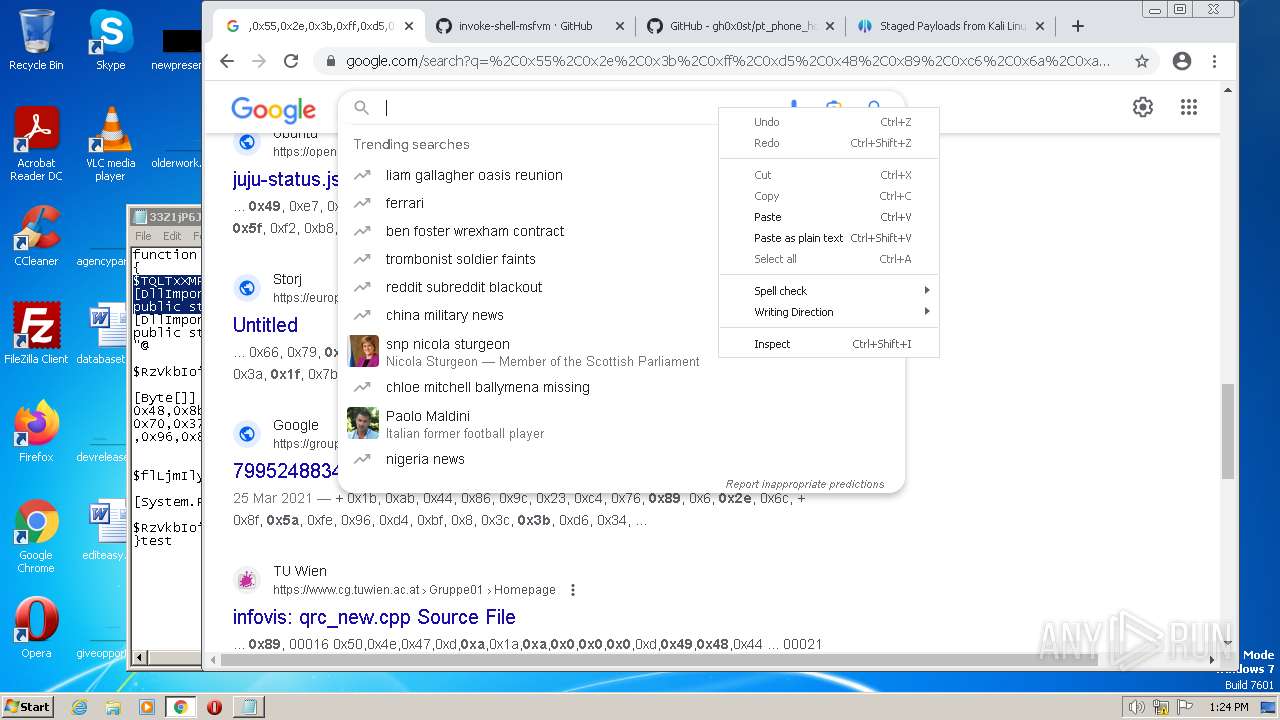The width and height of the screenshot is (1280, 720).
Task: Open the Untitled Storj search result
Action: pos(265,325)
